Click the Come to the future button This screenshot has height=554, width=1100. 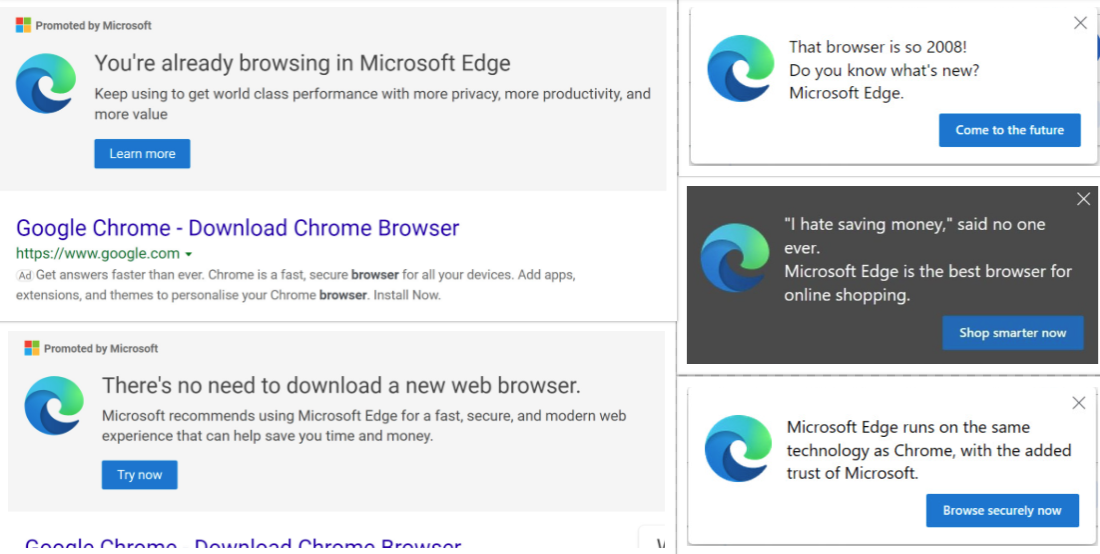pyautogui.click(x=1010, y=130)
